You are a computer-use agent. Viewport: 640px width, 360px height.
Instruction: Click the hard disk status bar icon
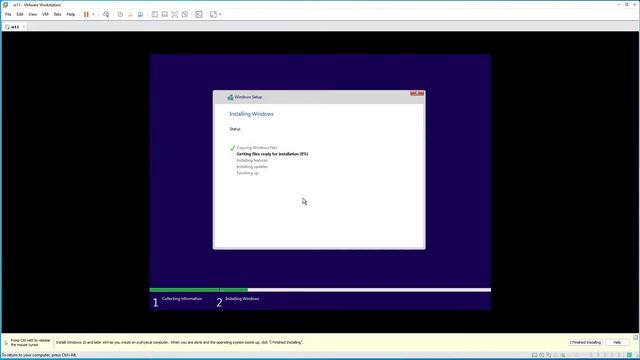534,355
